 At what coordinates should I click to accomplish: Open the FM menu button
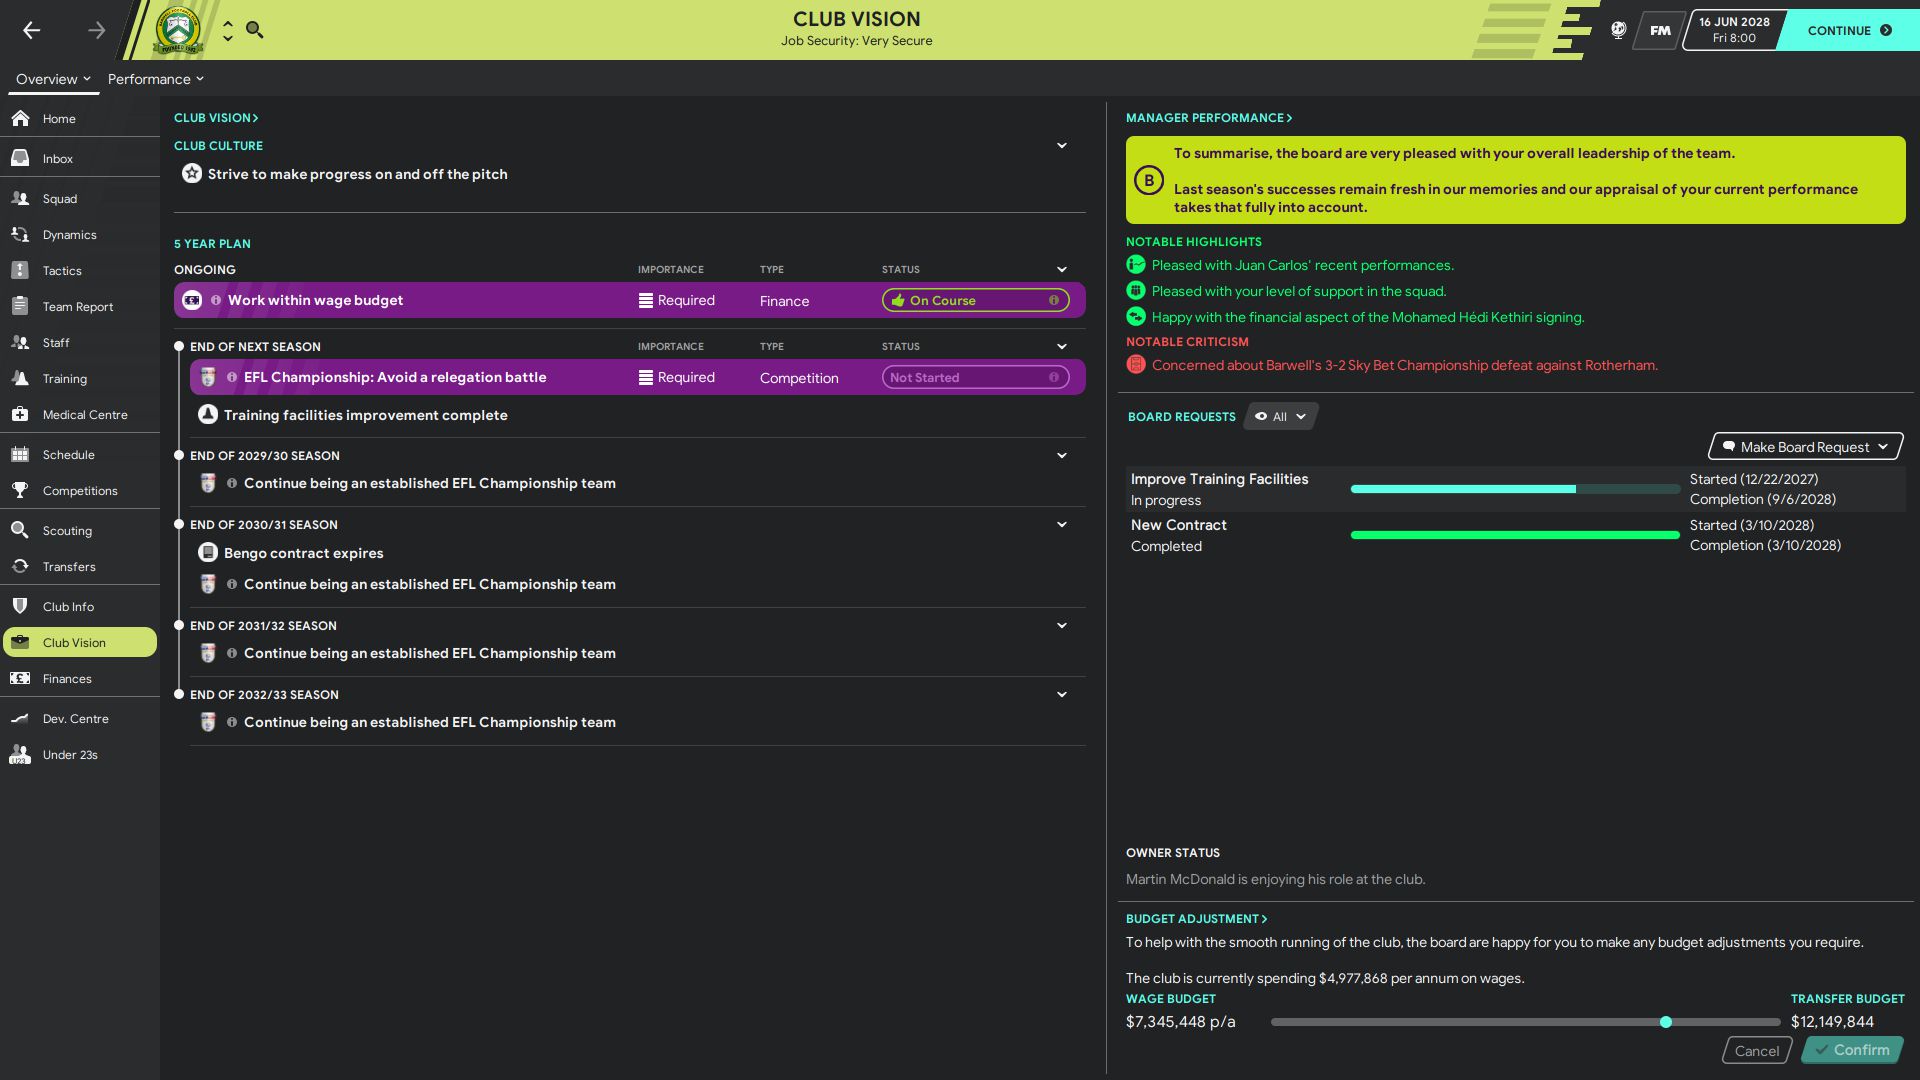pyautogui.click(x=1660, y=30)
